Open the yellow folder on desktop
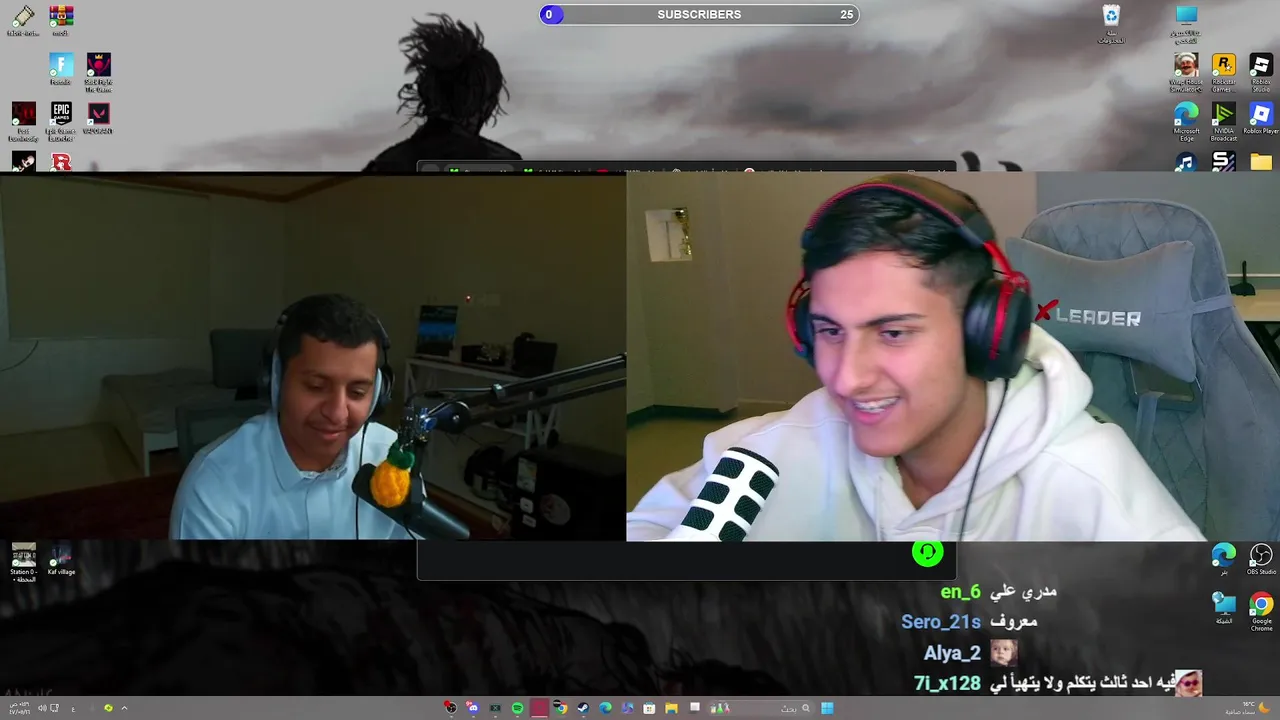The width and height of the screenshot is (1280, 720). (x=1261, y=162)
